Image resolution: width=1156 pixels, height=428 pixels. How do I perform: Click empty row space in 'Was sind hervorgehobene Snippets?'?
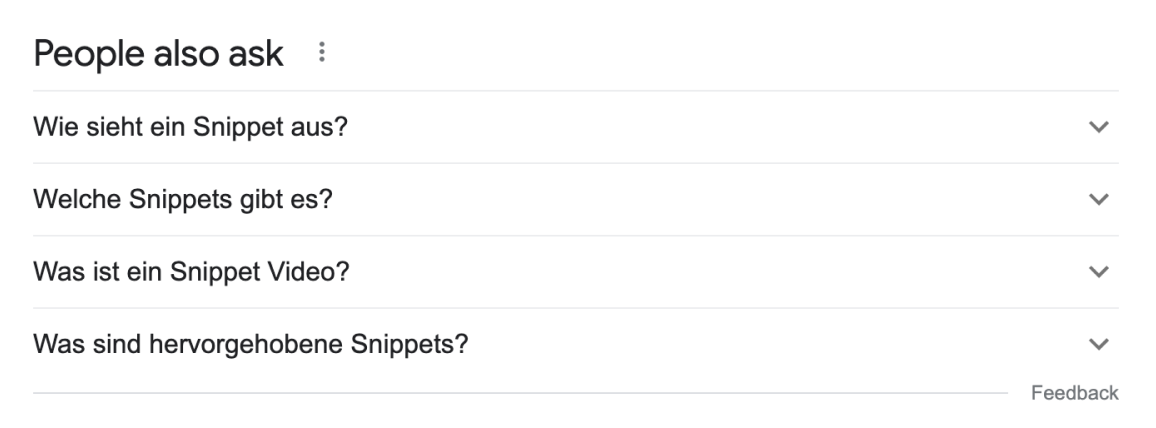(750, 344)
